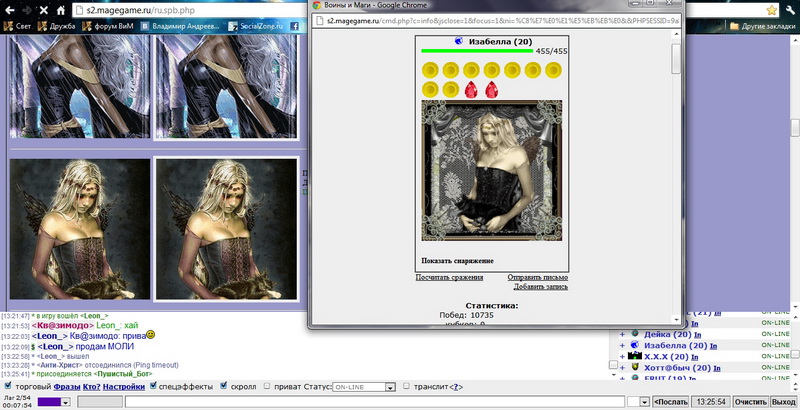The height and width of the screenshot is (410, 800).
Task: Expand the plus beside Хотт@быч (20)
Action: click(622, 368)
